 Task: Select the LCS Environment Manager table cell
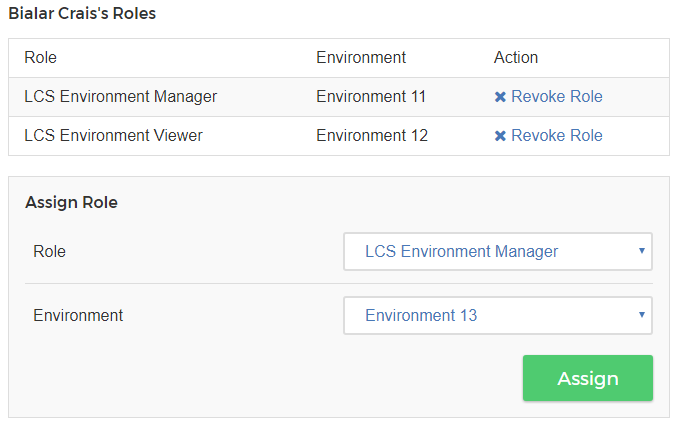click(120, 96)
